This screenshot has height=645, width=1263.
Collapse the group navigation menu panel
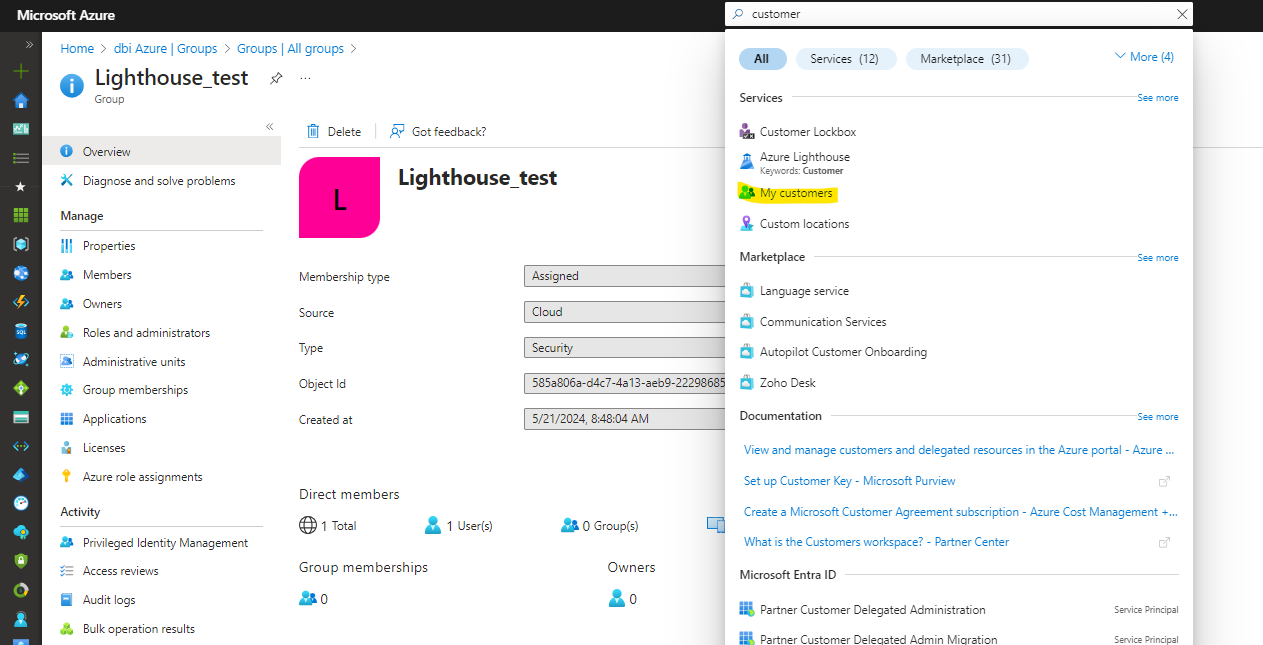point(269,126)
